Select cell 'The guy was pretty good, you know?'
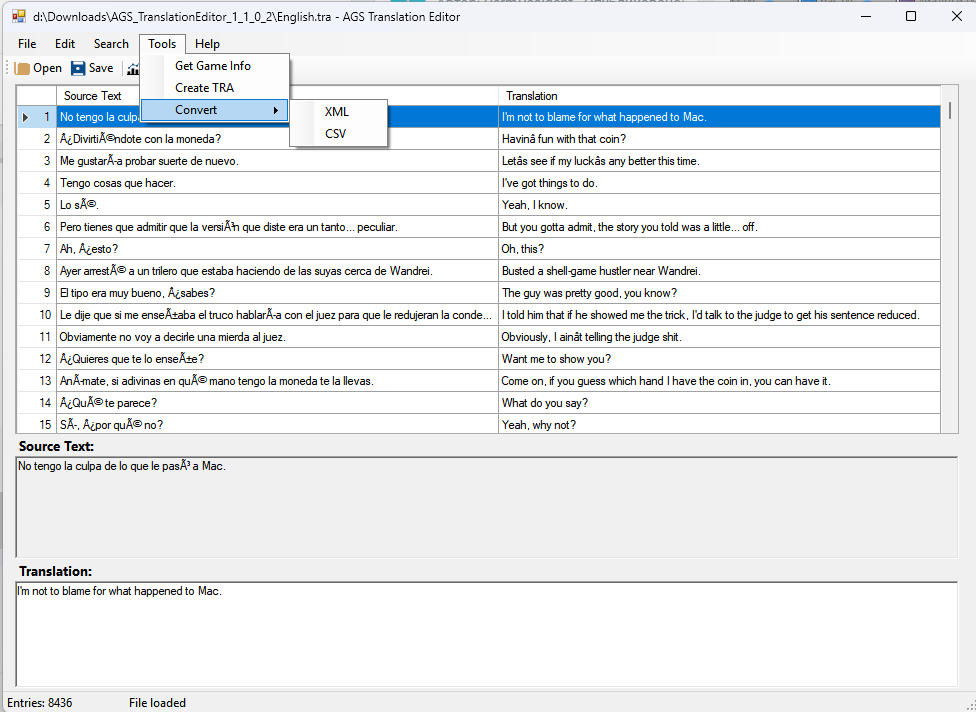Image resolution: width=976 pixels, height=712 pixels. [x=720, y=293]
